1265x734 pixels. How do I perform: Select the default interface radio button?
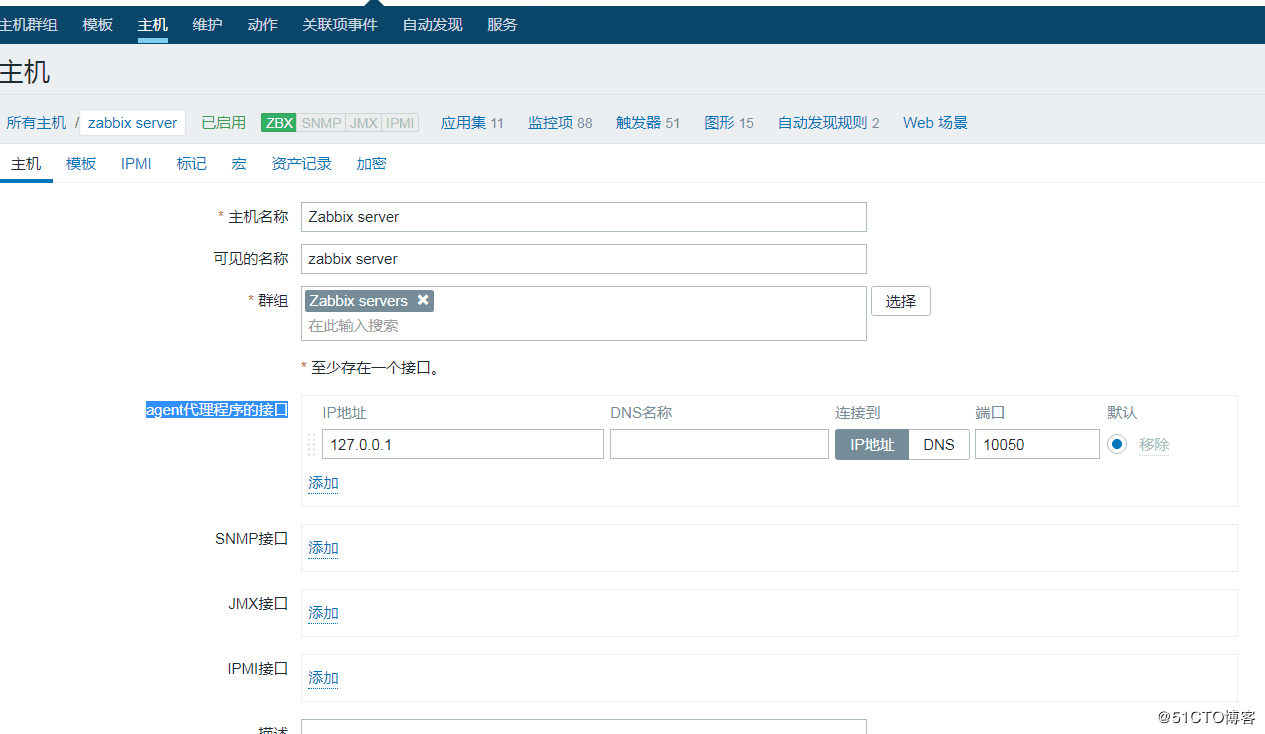coord(1117,444)
